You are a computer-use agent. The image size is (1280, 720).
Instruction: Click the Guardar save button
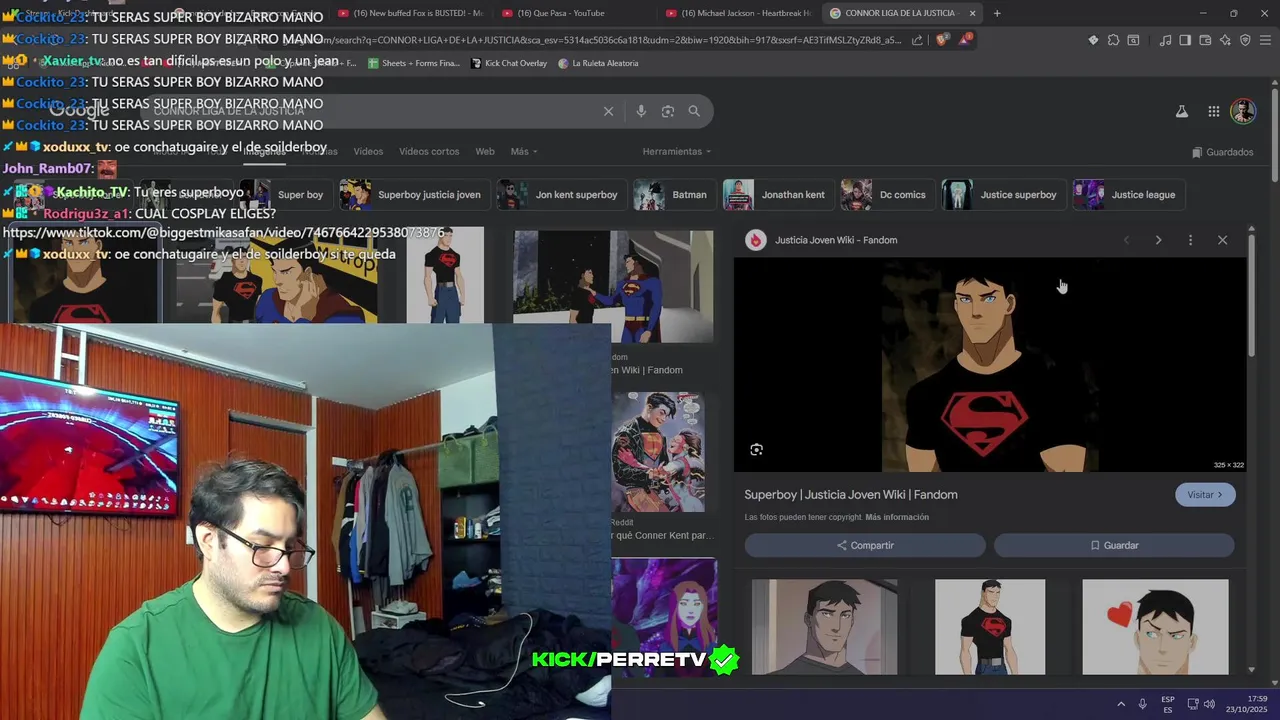coord(1114,545)
